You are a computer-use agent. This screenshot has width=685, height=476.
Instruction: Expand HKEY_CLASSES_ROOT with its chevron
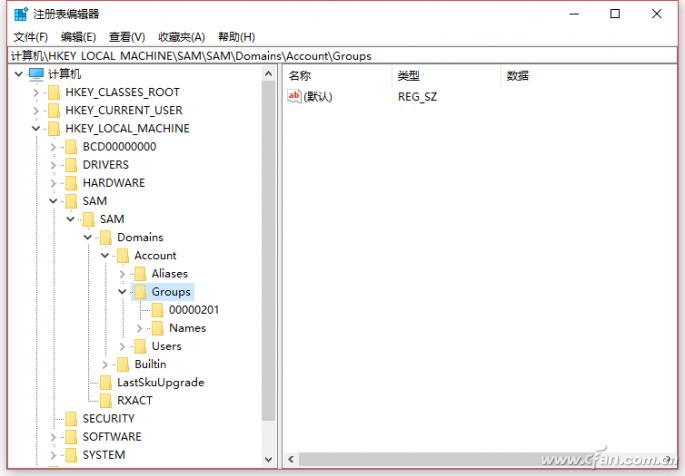(36, 93)
